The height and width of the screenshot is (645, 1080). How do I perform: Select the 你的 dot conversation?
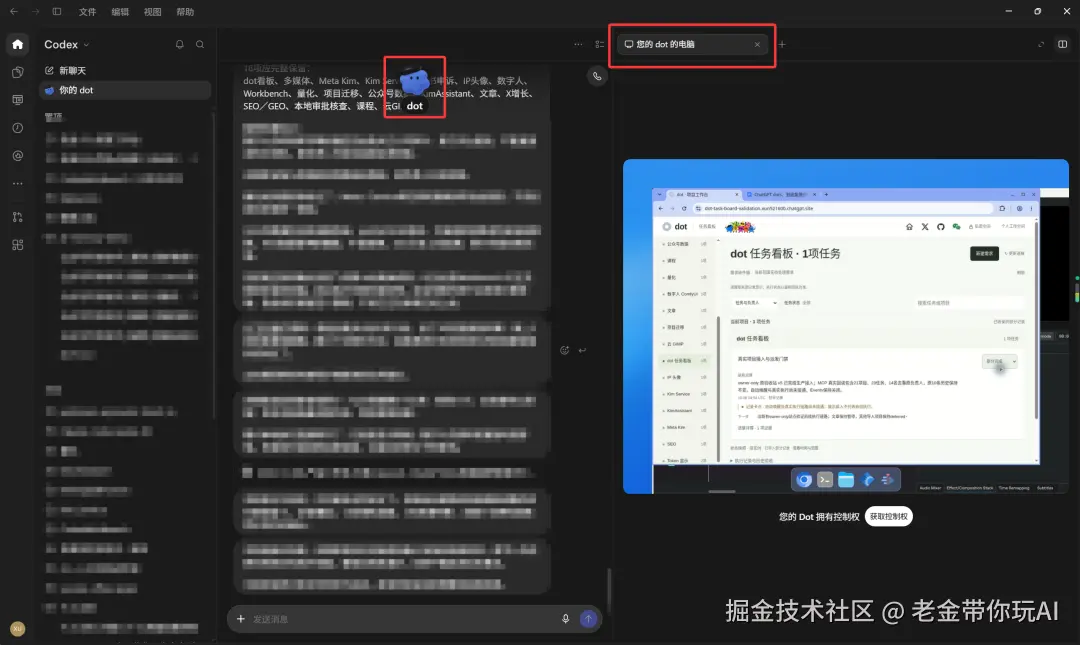point(125,90)
